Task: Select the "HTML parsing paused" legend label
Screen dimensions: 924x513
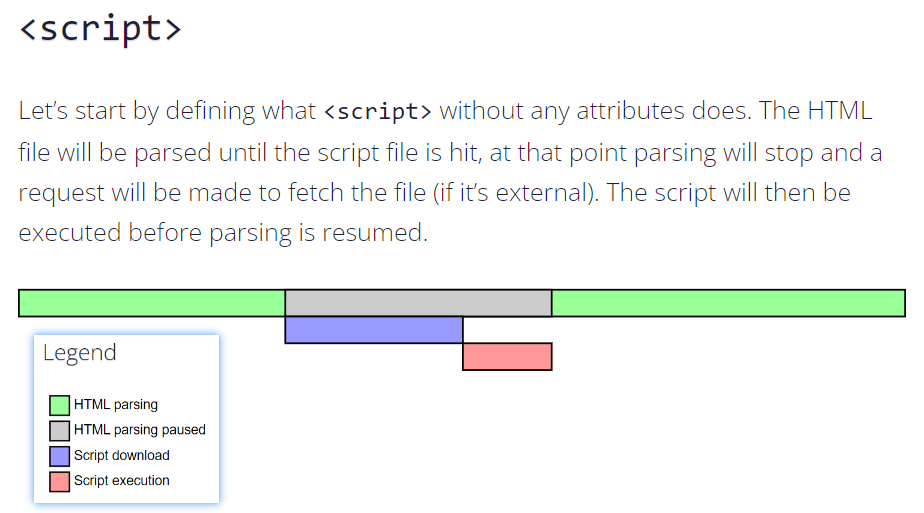Action: (140, 430)
